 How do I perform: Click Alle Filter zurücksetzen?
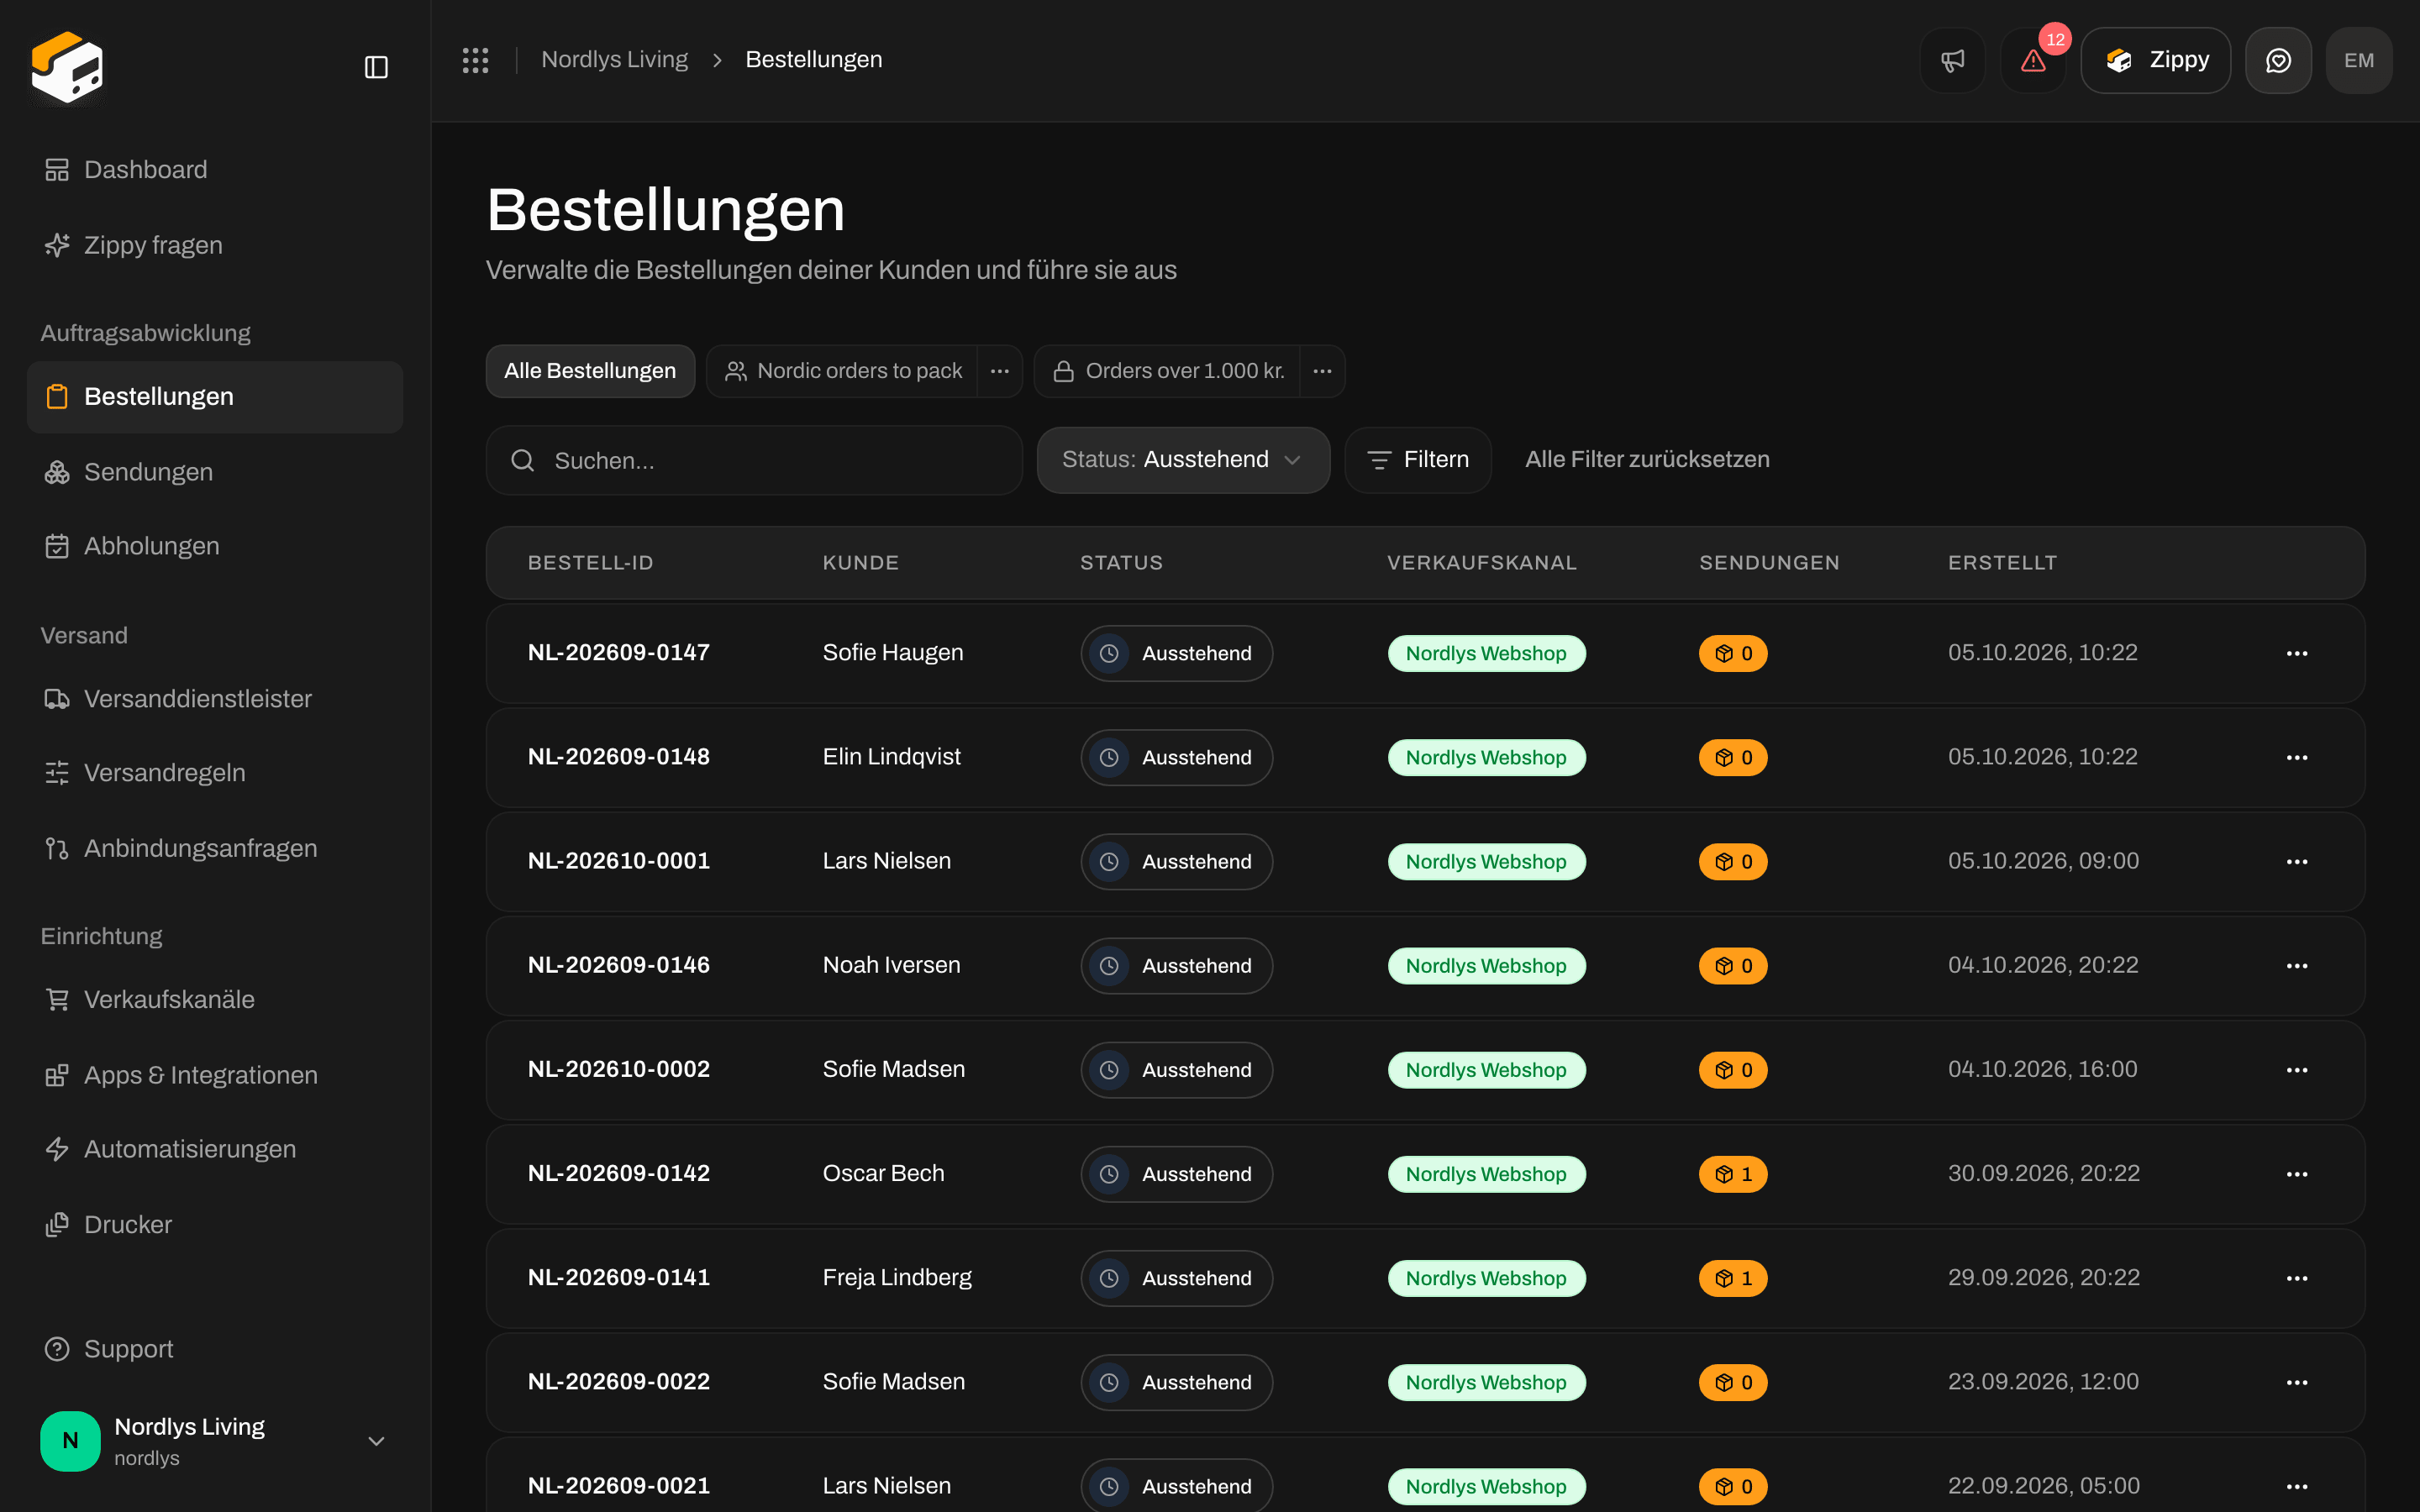pos(1647,460)
